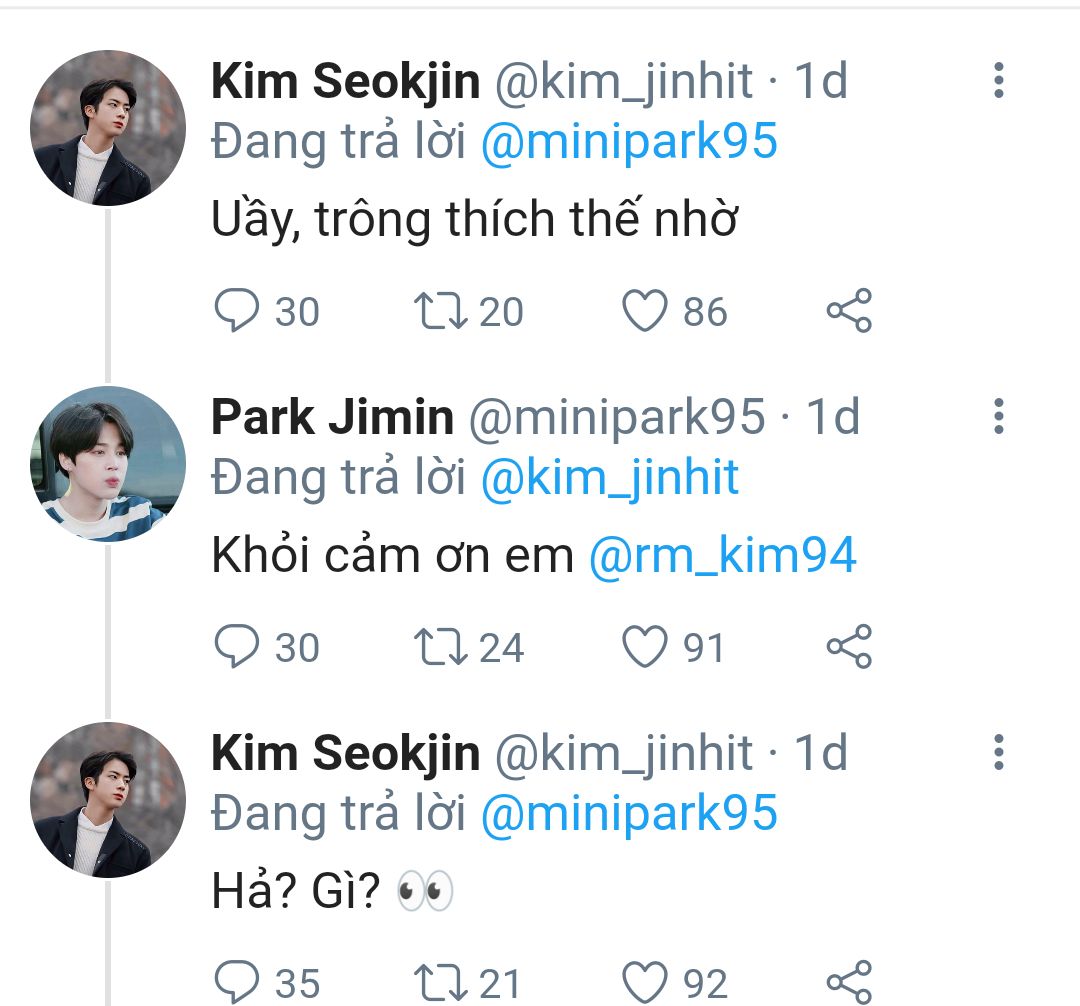Open more options on the Park Jimin tweet
The image size is (1080, 1006).
coord(997,416)
